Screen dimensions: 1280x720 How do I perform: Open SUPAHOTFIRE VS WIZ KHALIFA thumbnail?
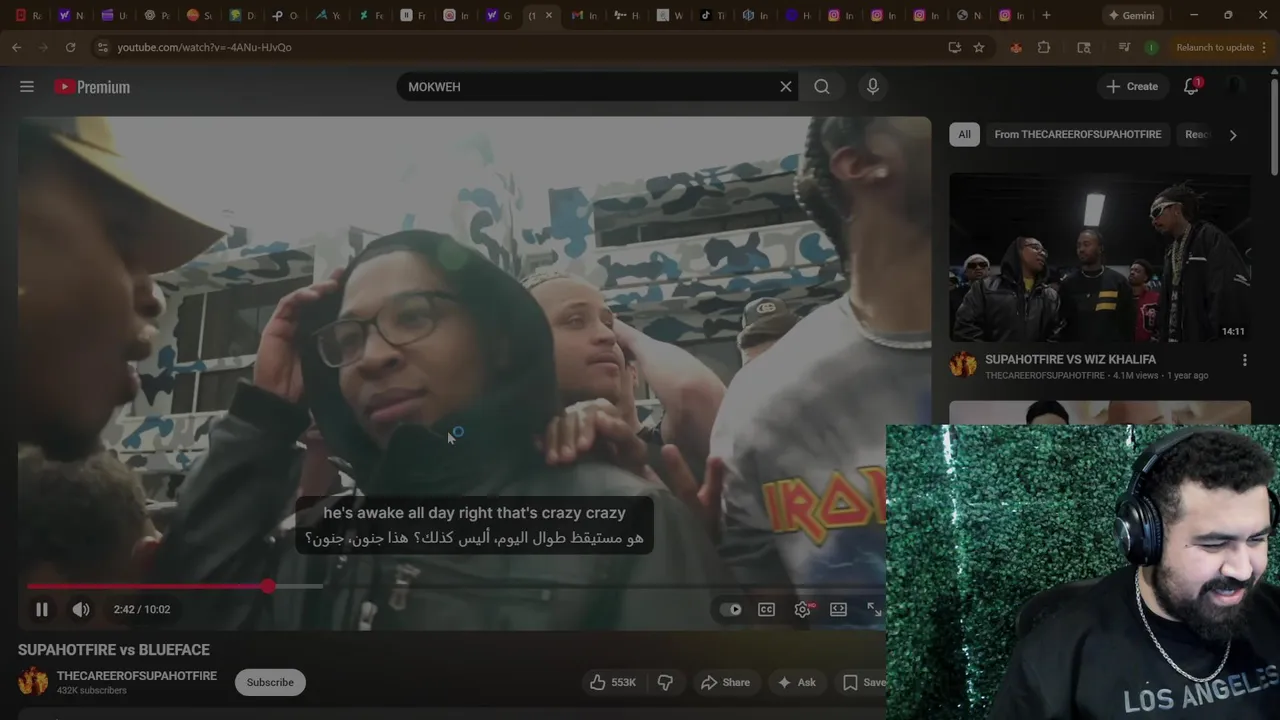pyautogui.click(x=1100, y=258)
